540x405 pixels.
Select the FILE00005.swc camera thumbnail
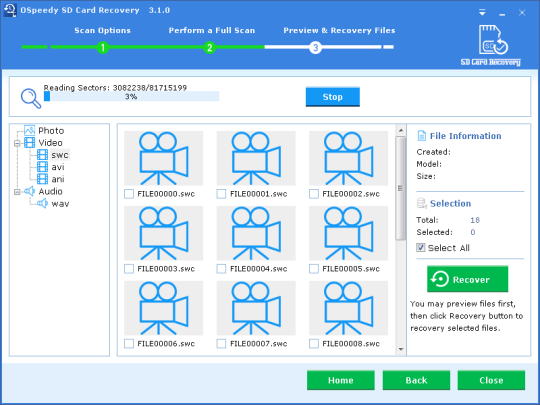click(x=349, y=233)
